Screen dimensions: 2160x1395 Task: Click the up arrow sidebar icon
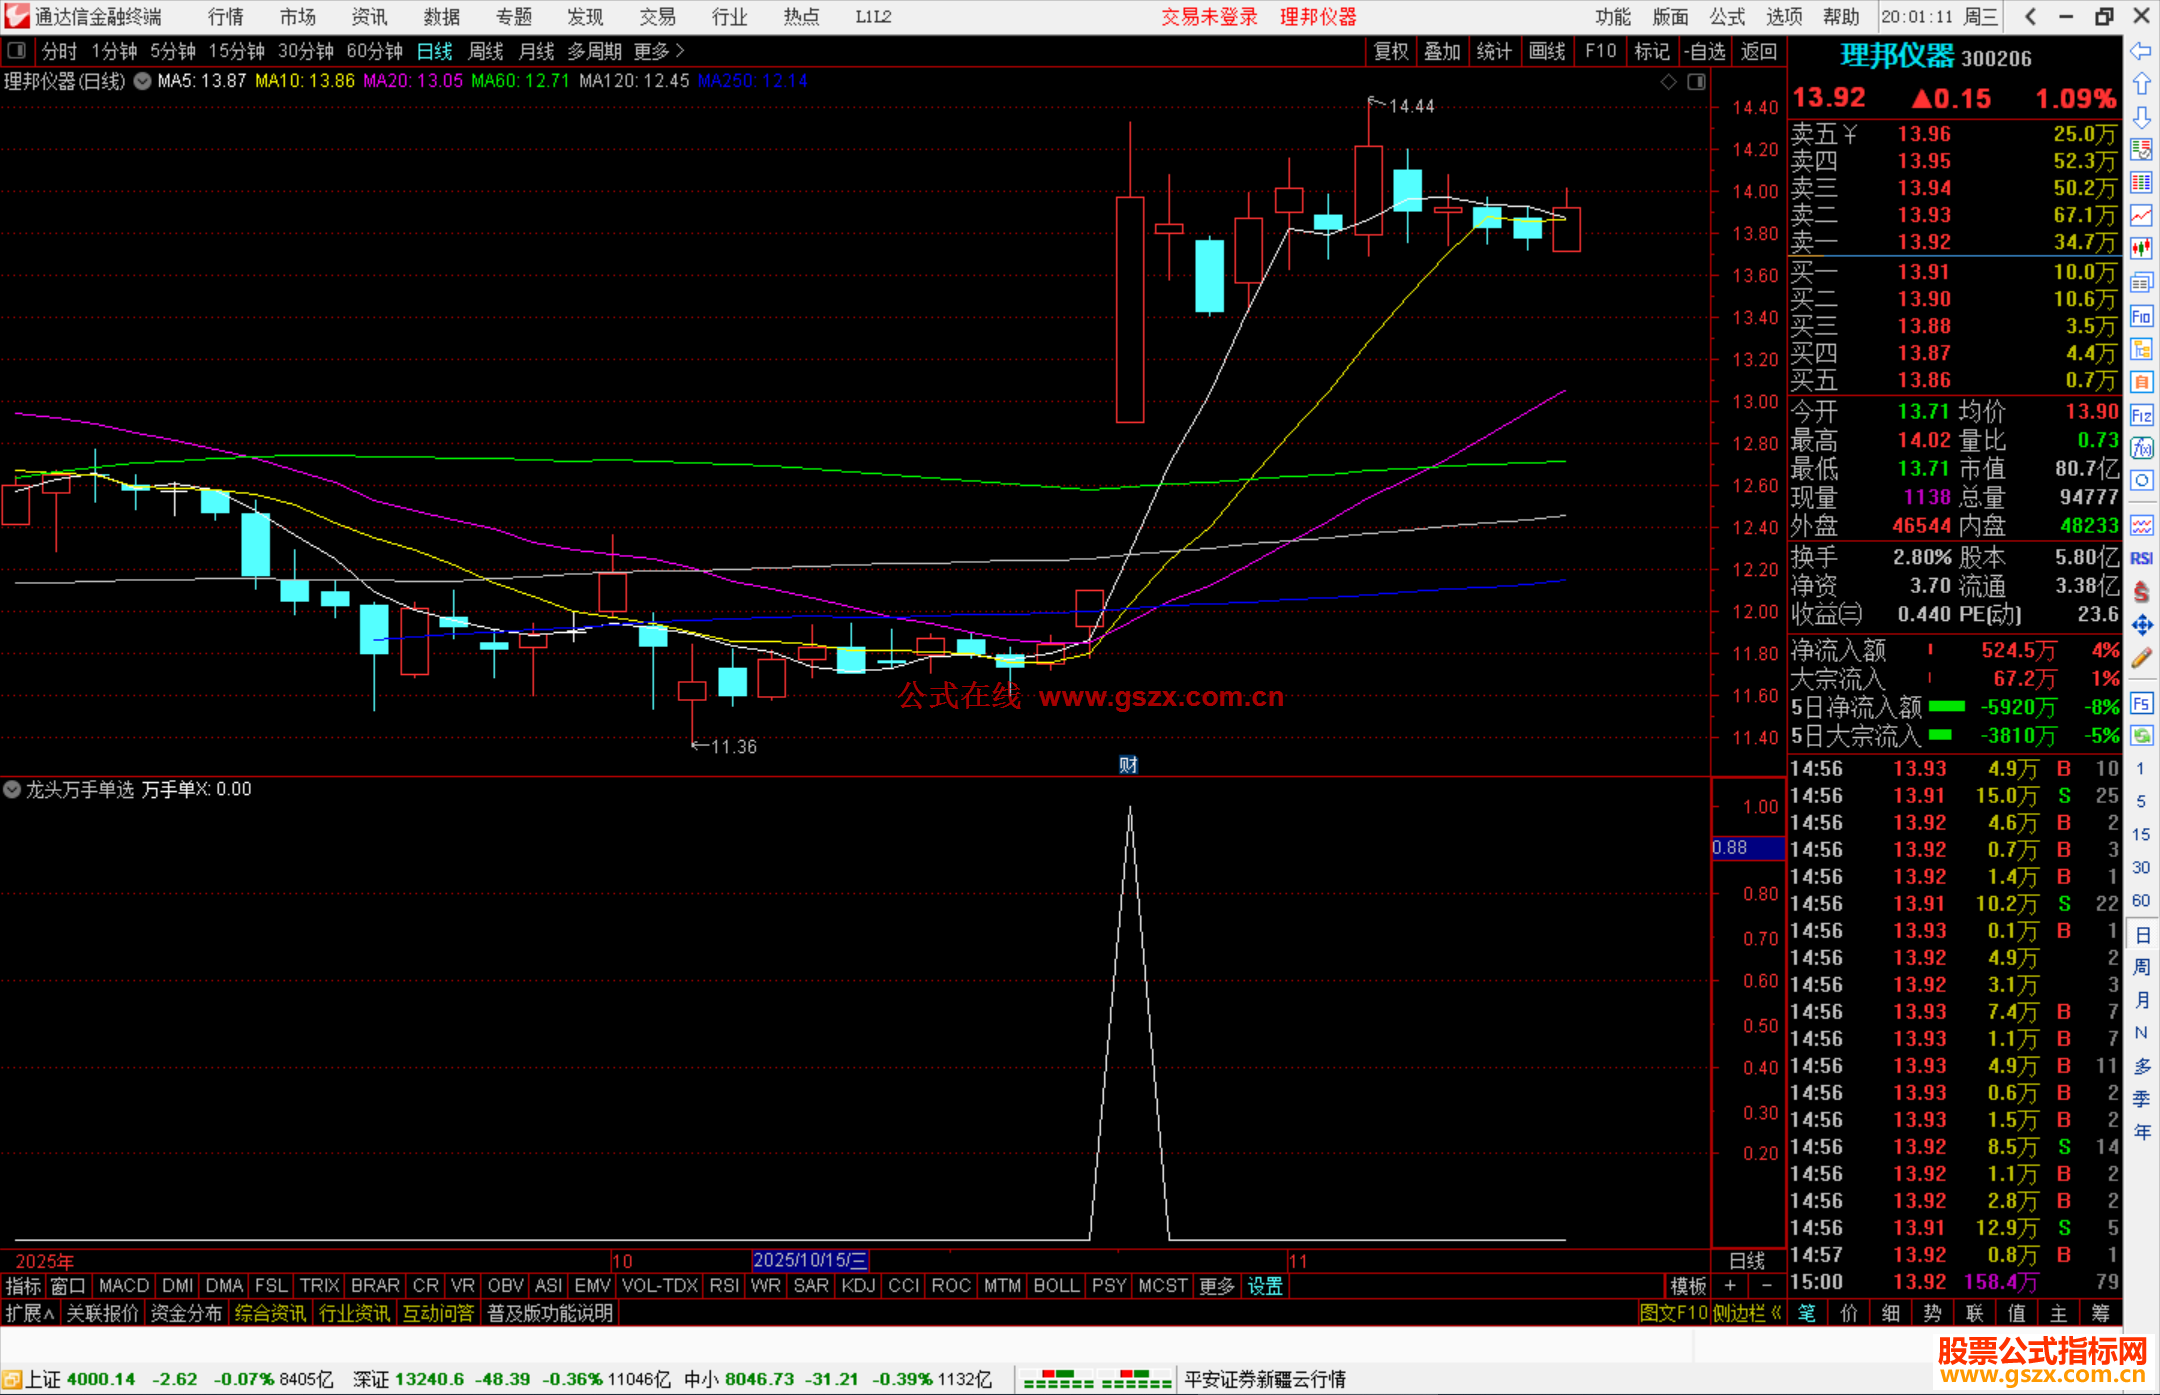point(2141,84)
